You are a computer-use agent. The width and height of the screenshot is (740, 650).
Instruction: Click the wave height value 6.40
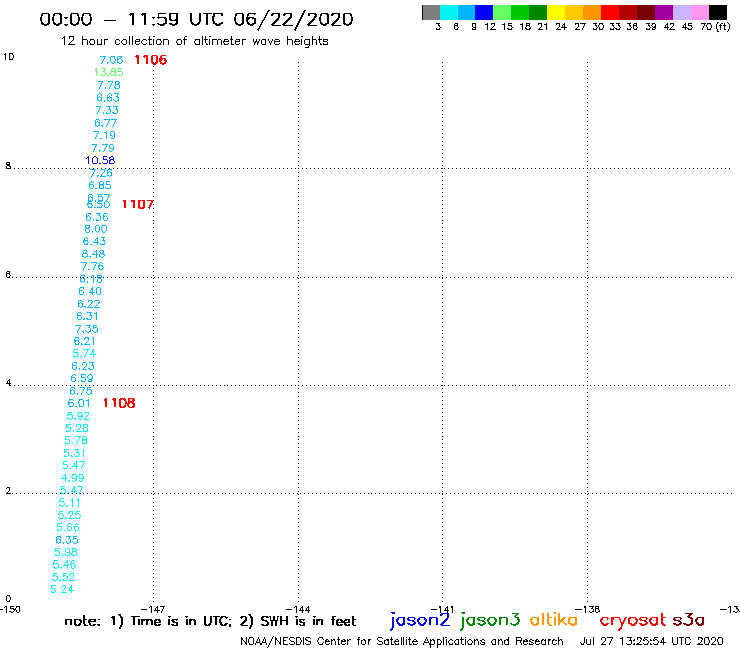[x=90, y=291]
